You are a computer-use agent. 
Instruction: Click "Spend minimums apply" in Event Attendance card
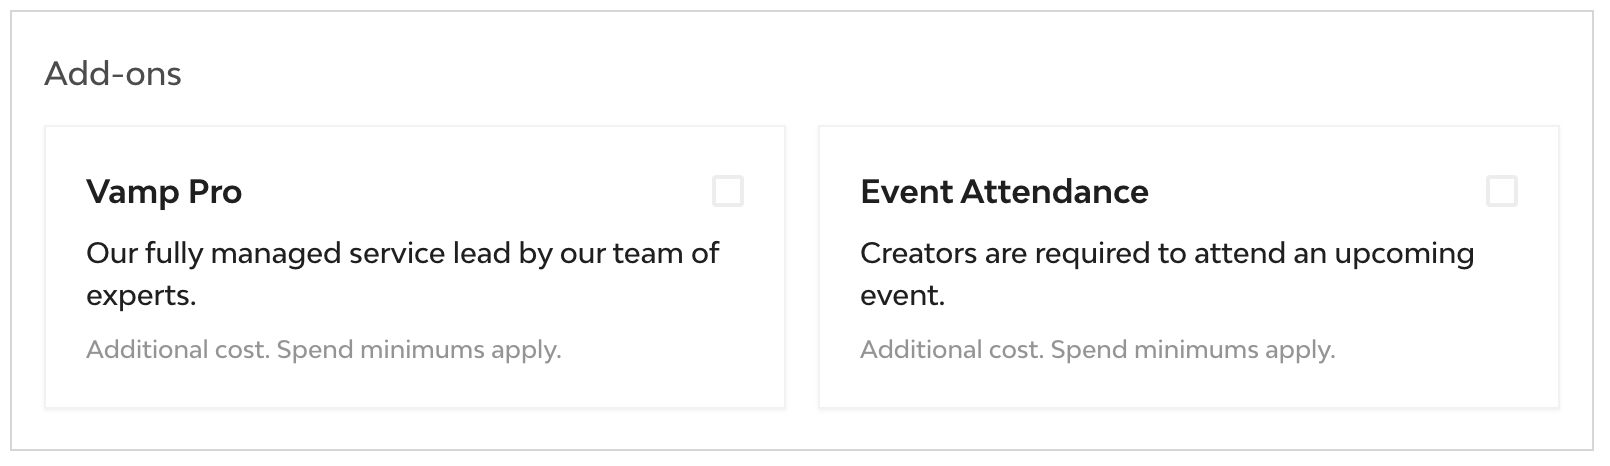[x=1192, y=350]
